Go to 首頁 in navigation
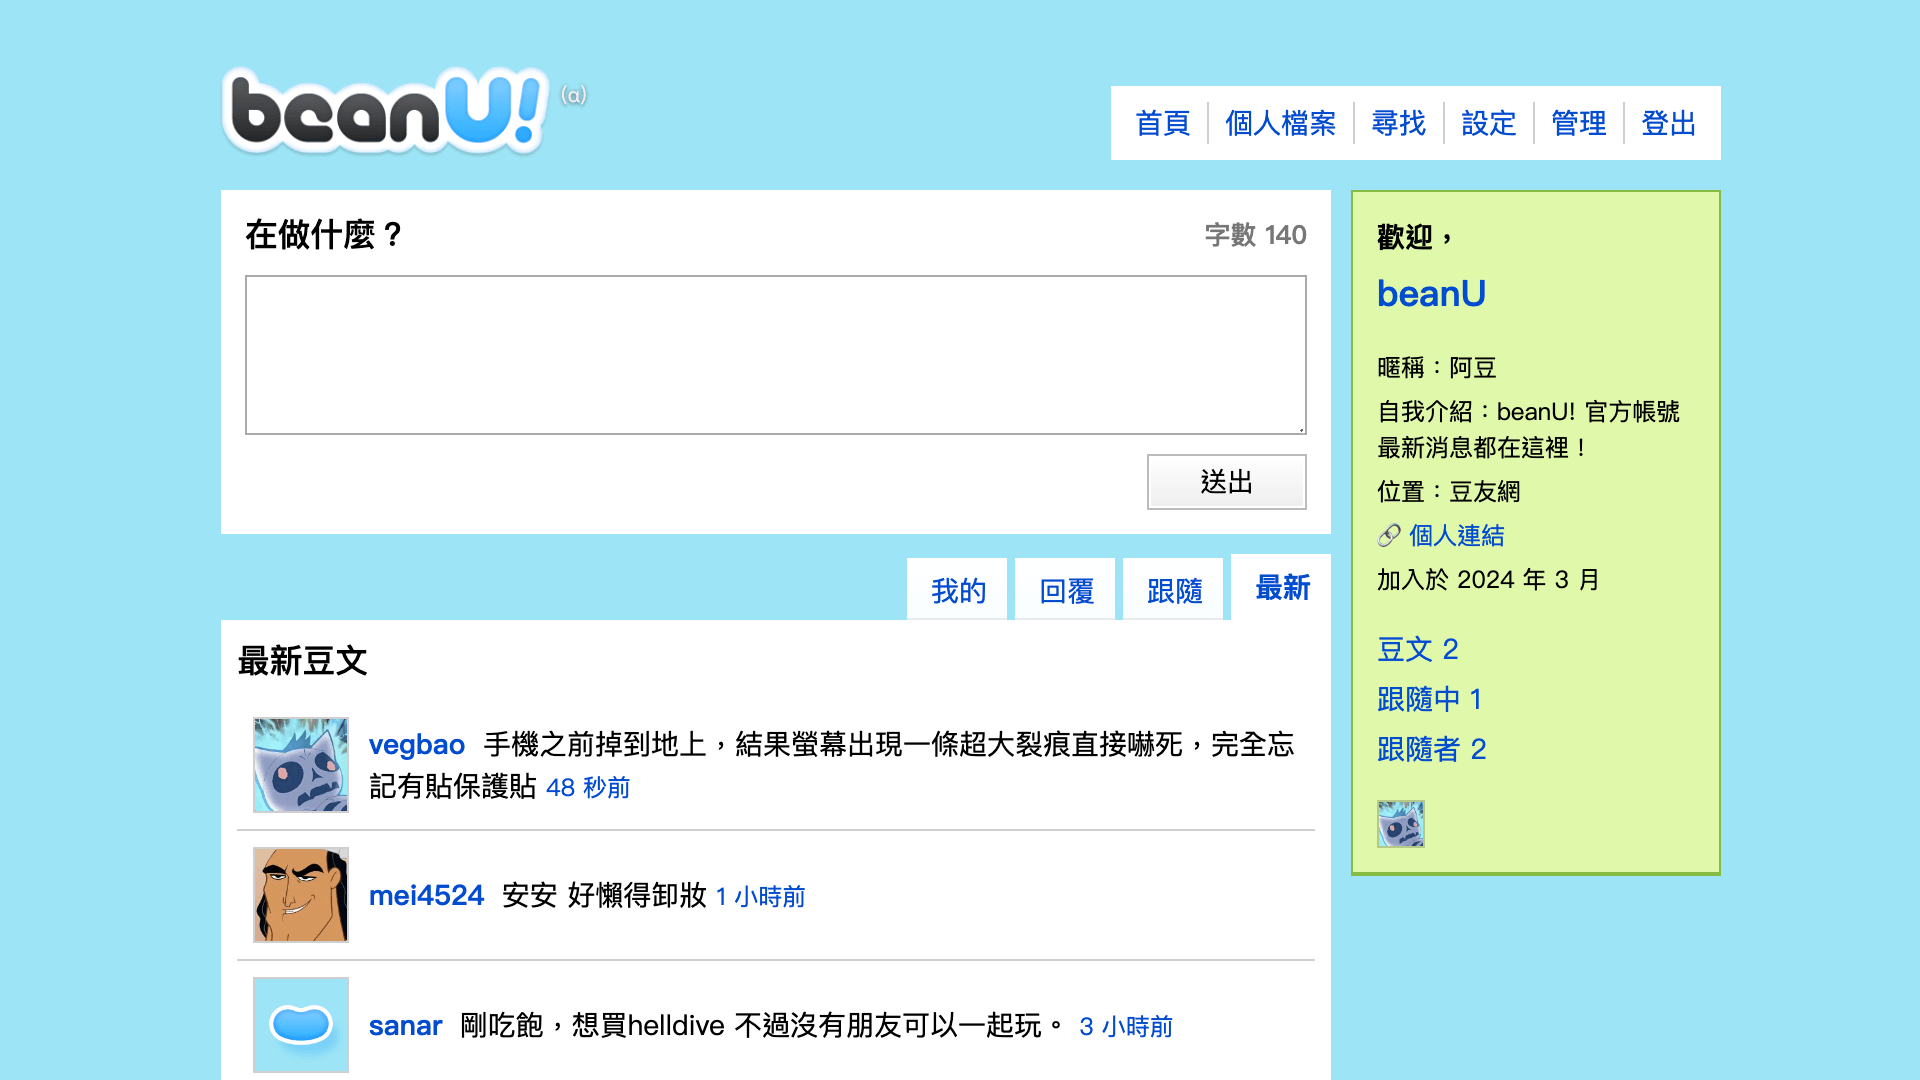Screen dimensions: 1920x1080 click(1162, 123)
